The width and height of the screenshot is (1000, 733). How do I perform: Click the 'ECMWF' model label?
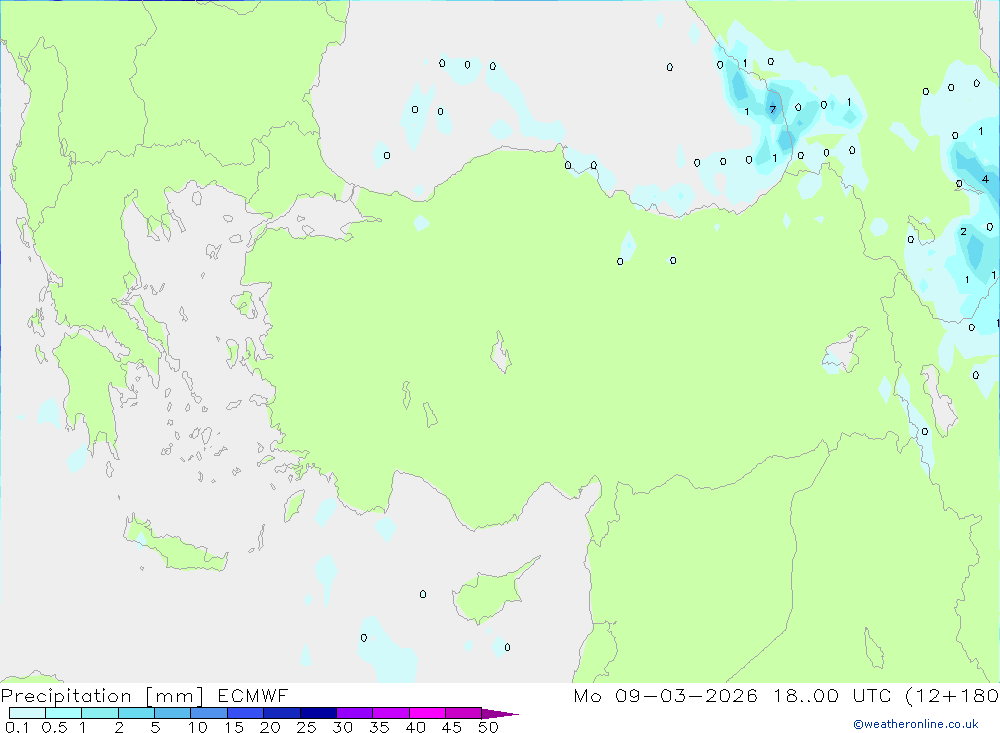click(253, 695)
